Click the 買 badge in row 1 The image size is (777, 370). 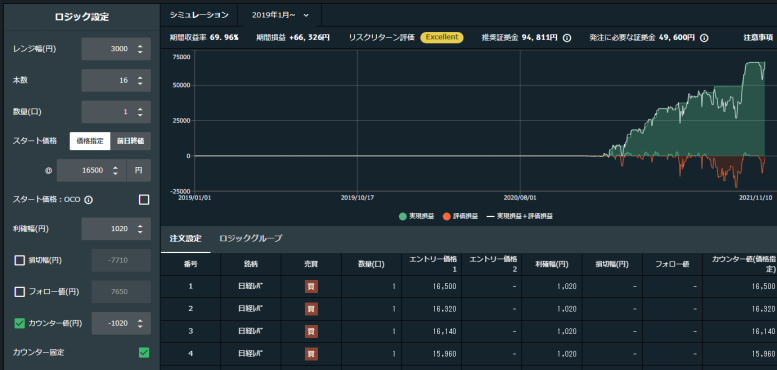[311, 286]
